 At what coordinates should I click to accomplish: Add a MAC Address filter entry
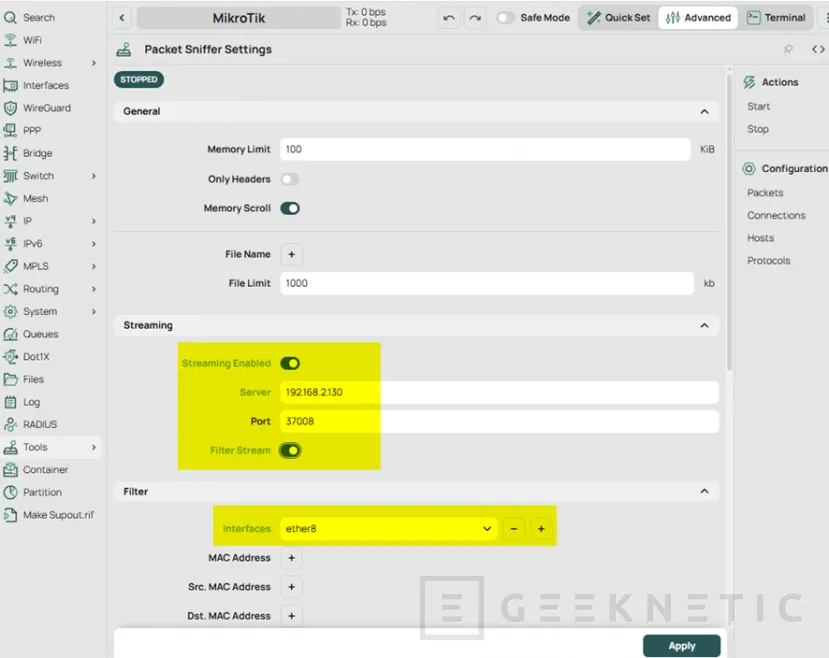[291, 558]
